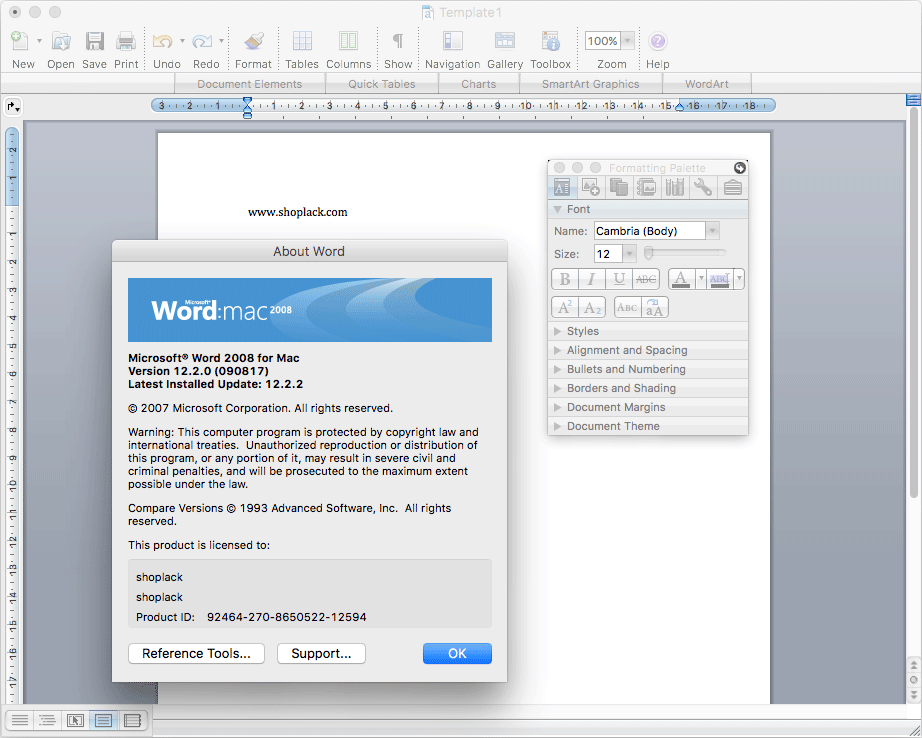922x738 pixels.
Task: Expand the Styles section
Action: pyautogui.click(x=557, y=331)
